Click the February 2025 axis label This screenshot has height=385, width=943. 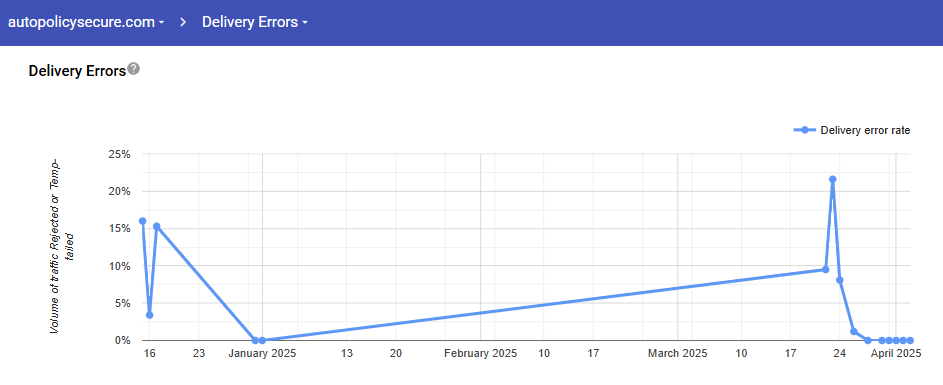tap(481, 354)
